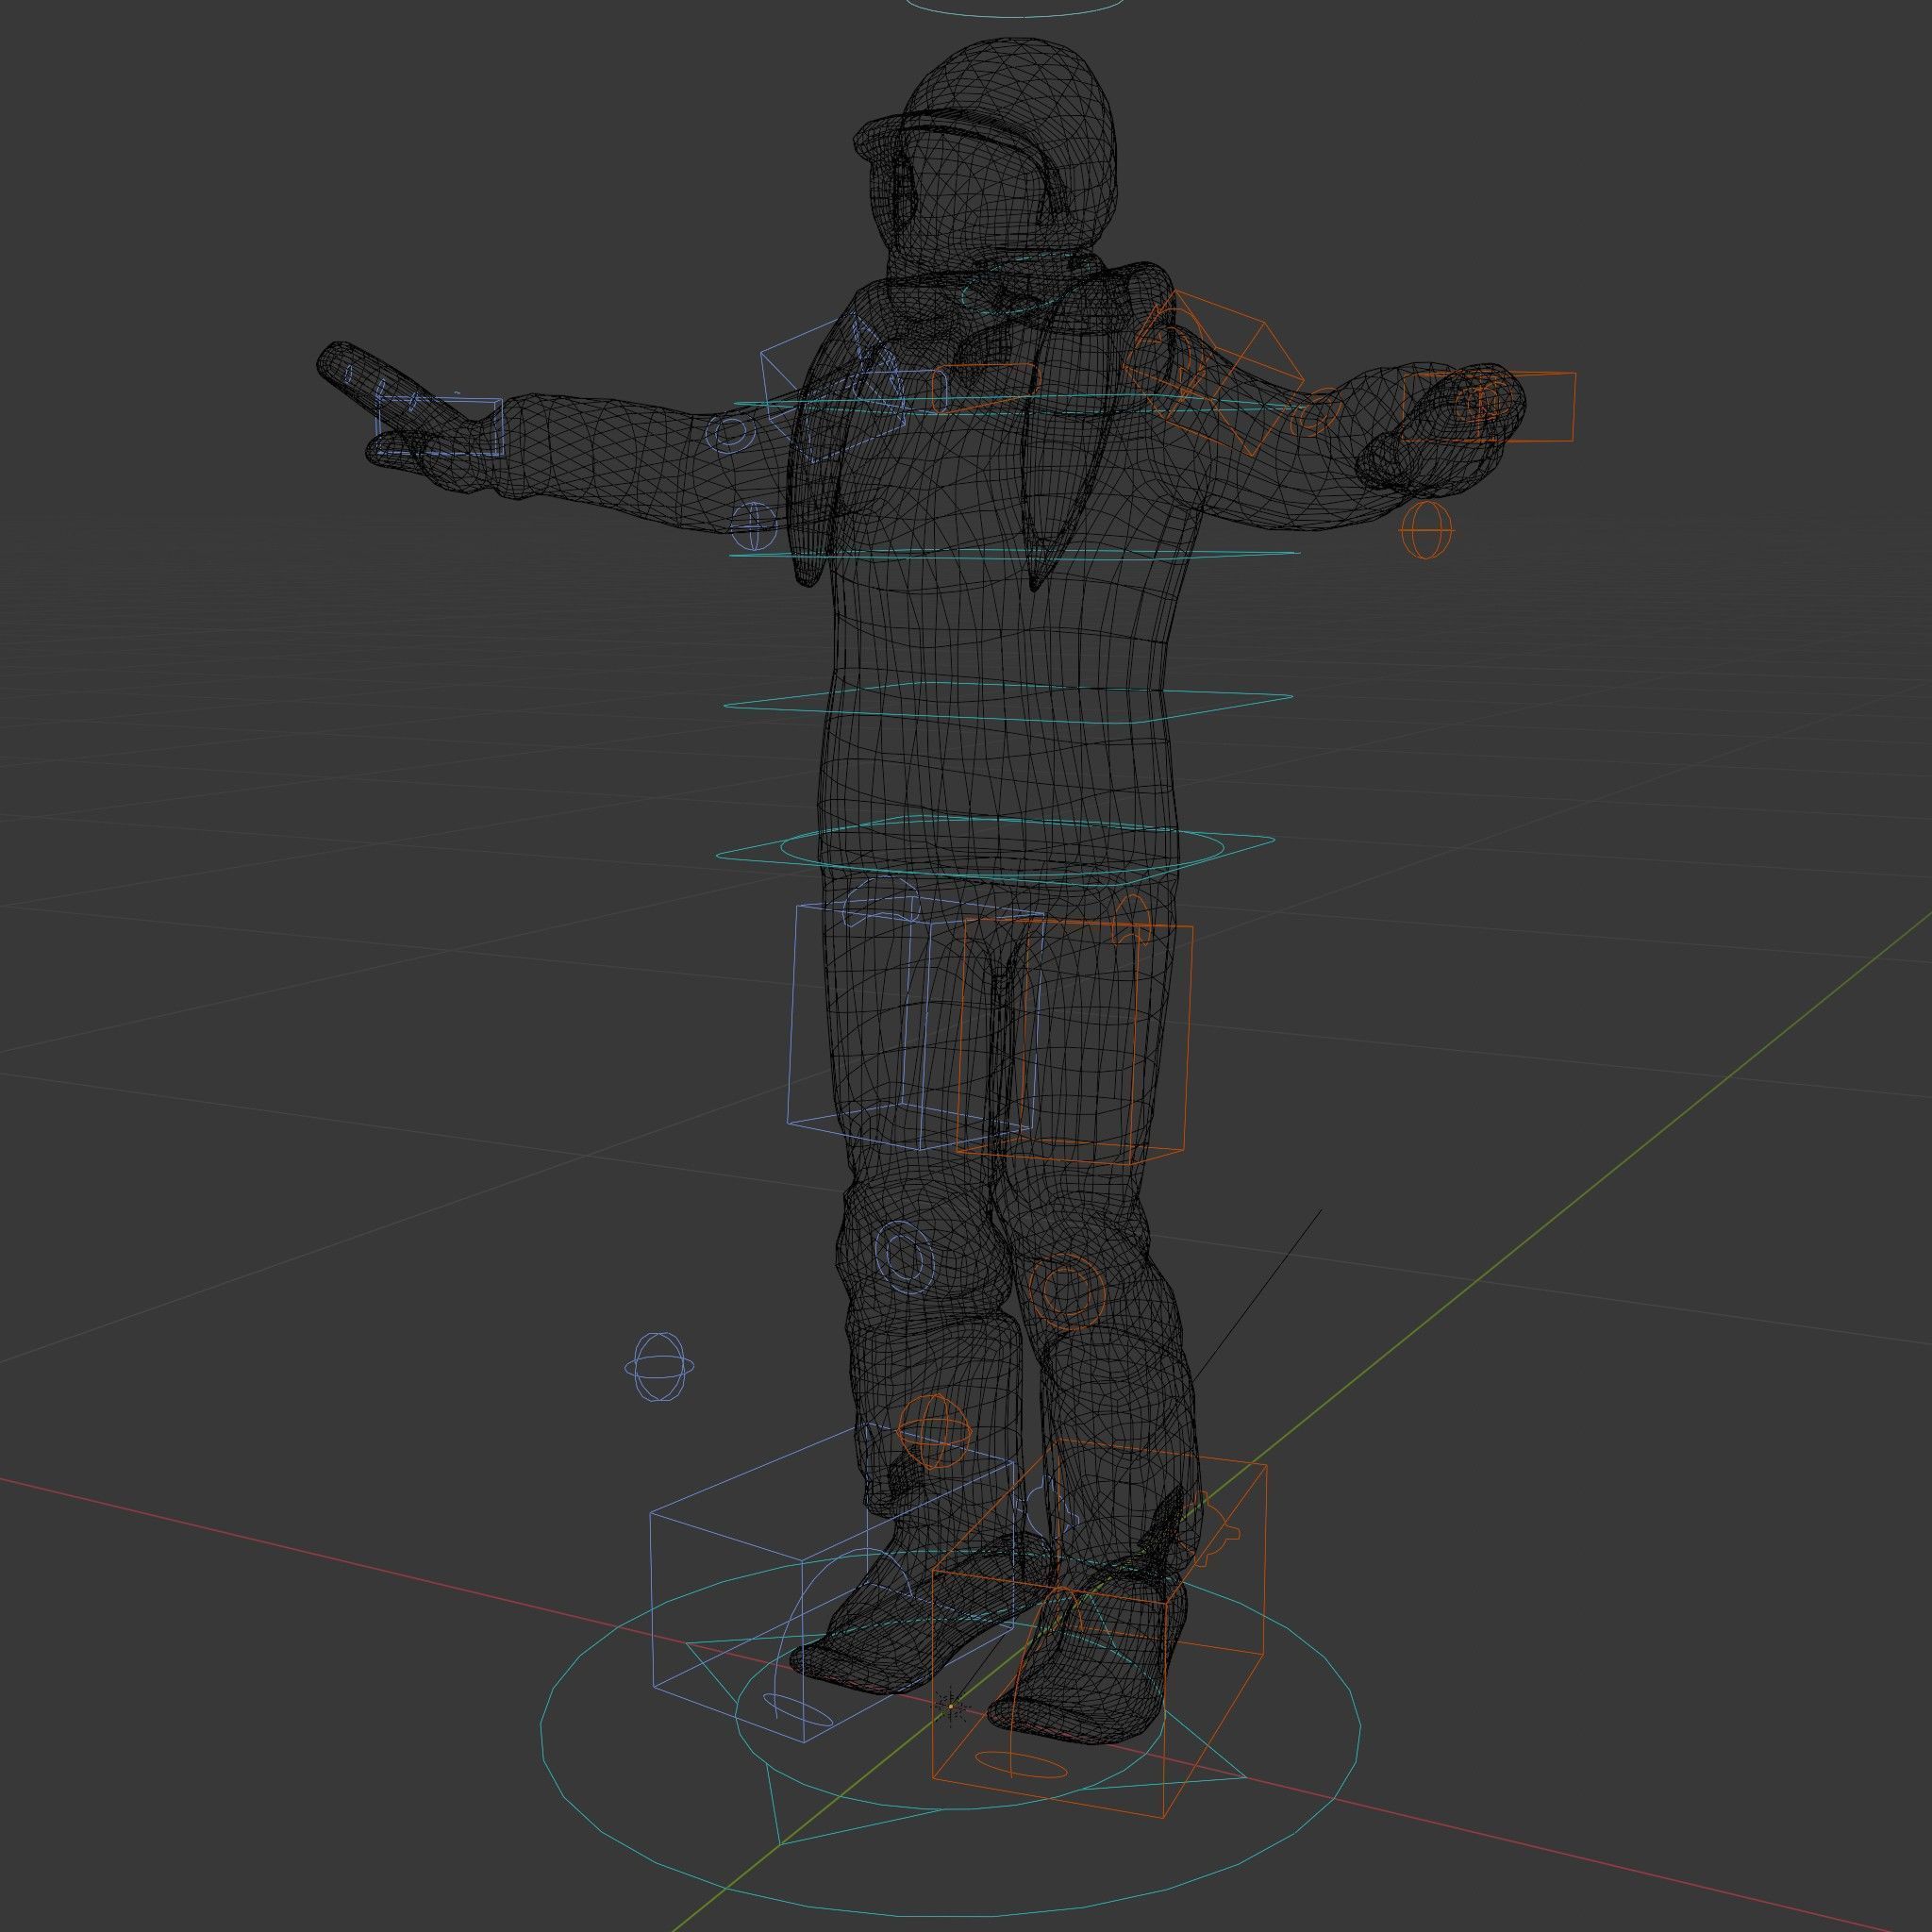Select the orange capsule control on the chest

click(x=985, y=387)
